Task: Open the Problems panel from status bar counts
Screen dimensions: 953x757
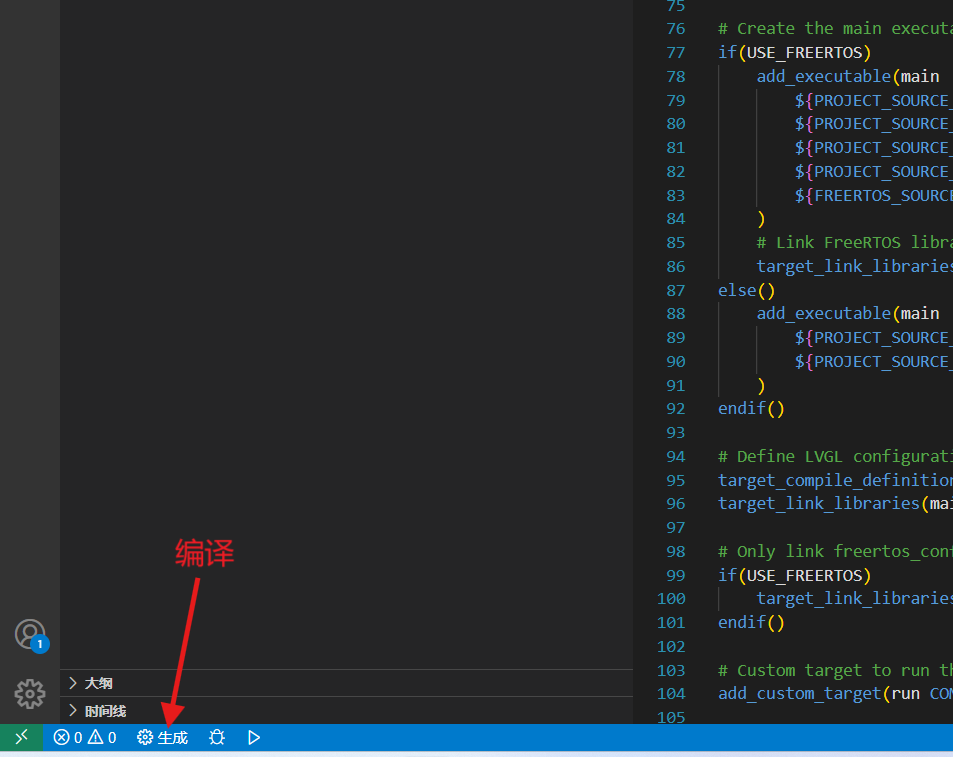Action: point(80,737)
